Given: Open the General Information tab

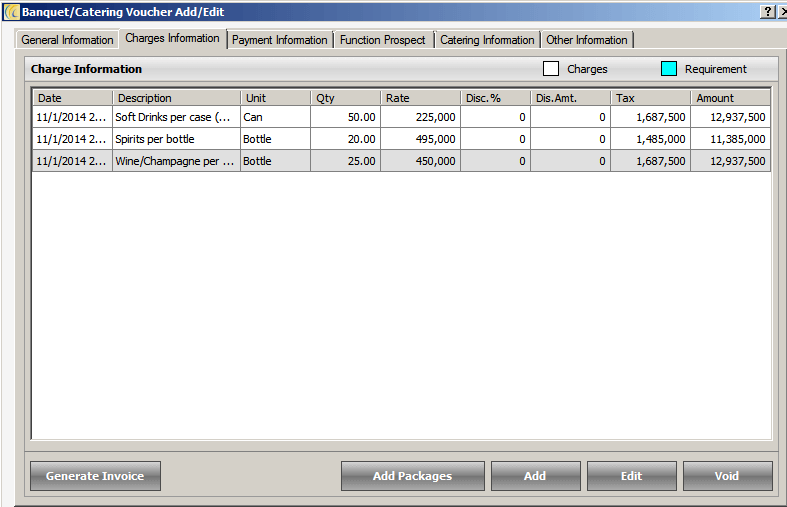Looking at the screenshot, I should [67, 40].
